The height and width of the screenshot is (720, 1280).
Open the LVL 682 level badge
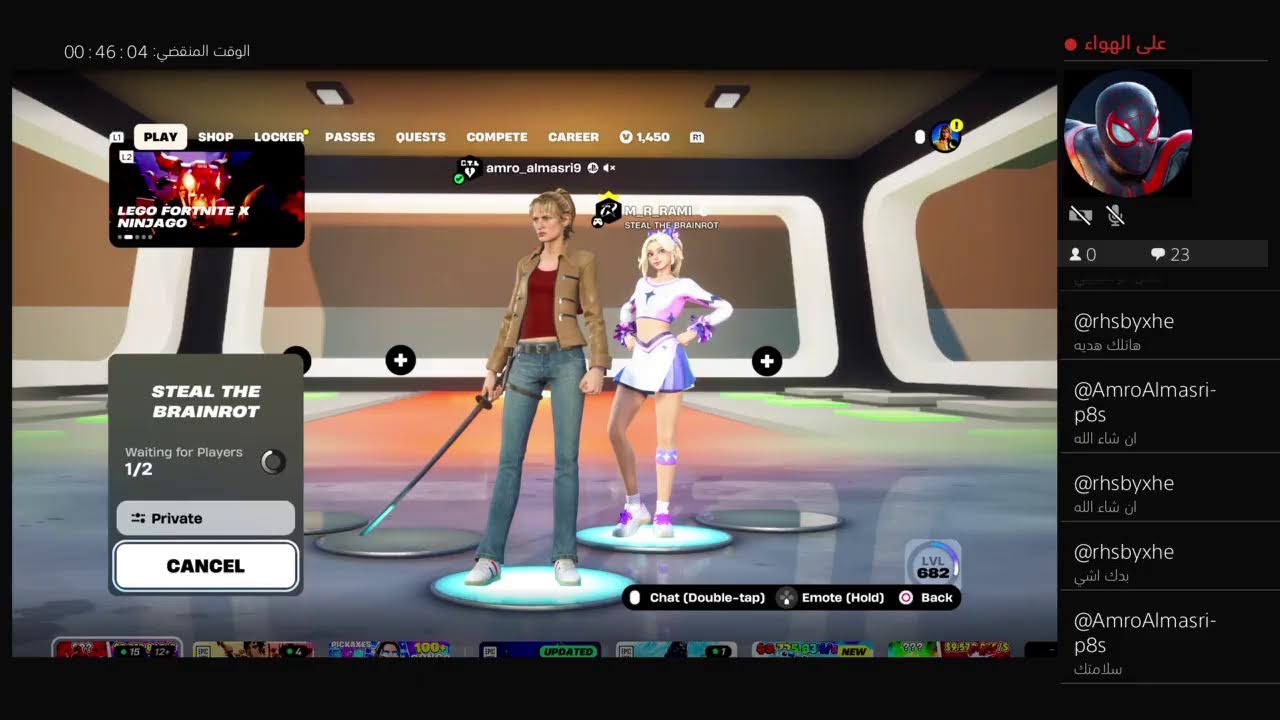[933, 563]
